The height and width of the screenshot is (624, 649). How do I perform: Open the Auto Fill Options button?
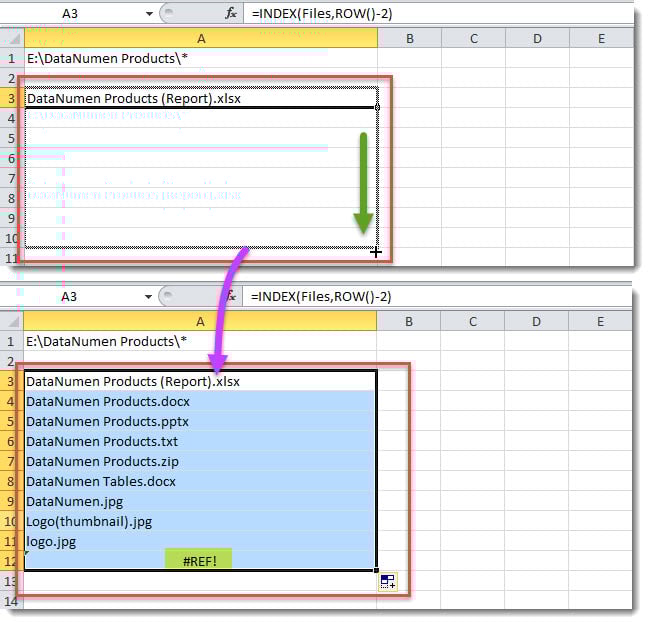(x=388, y=581)
